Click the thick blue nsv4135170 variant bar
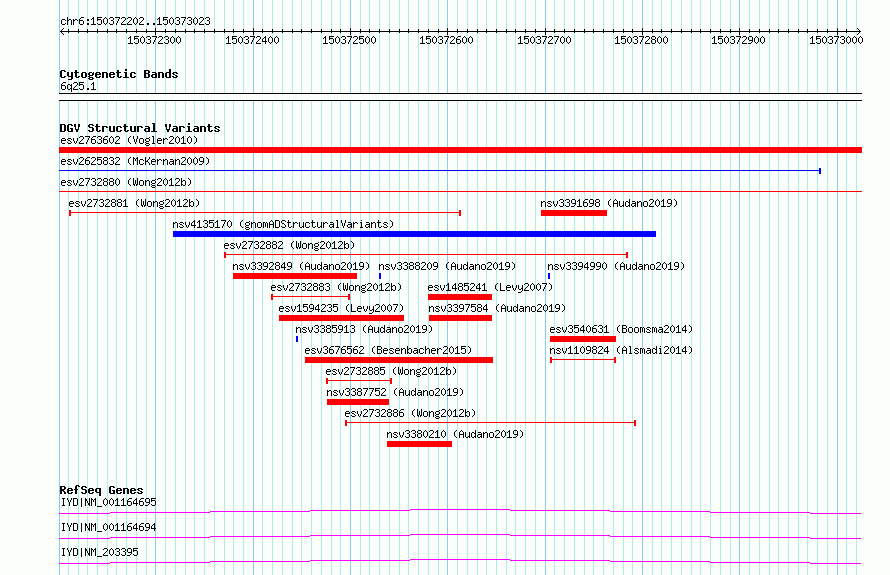This screenshot has height=575, width=890. (414, 234)
